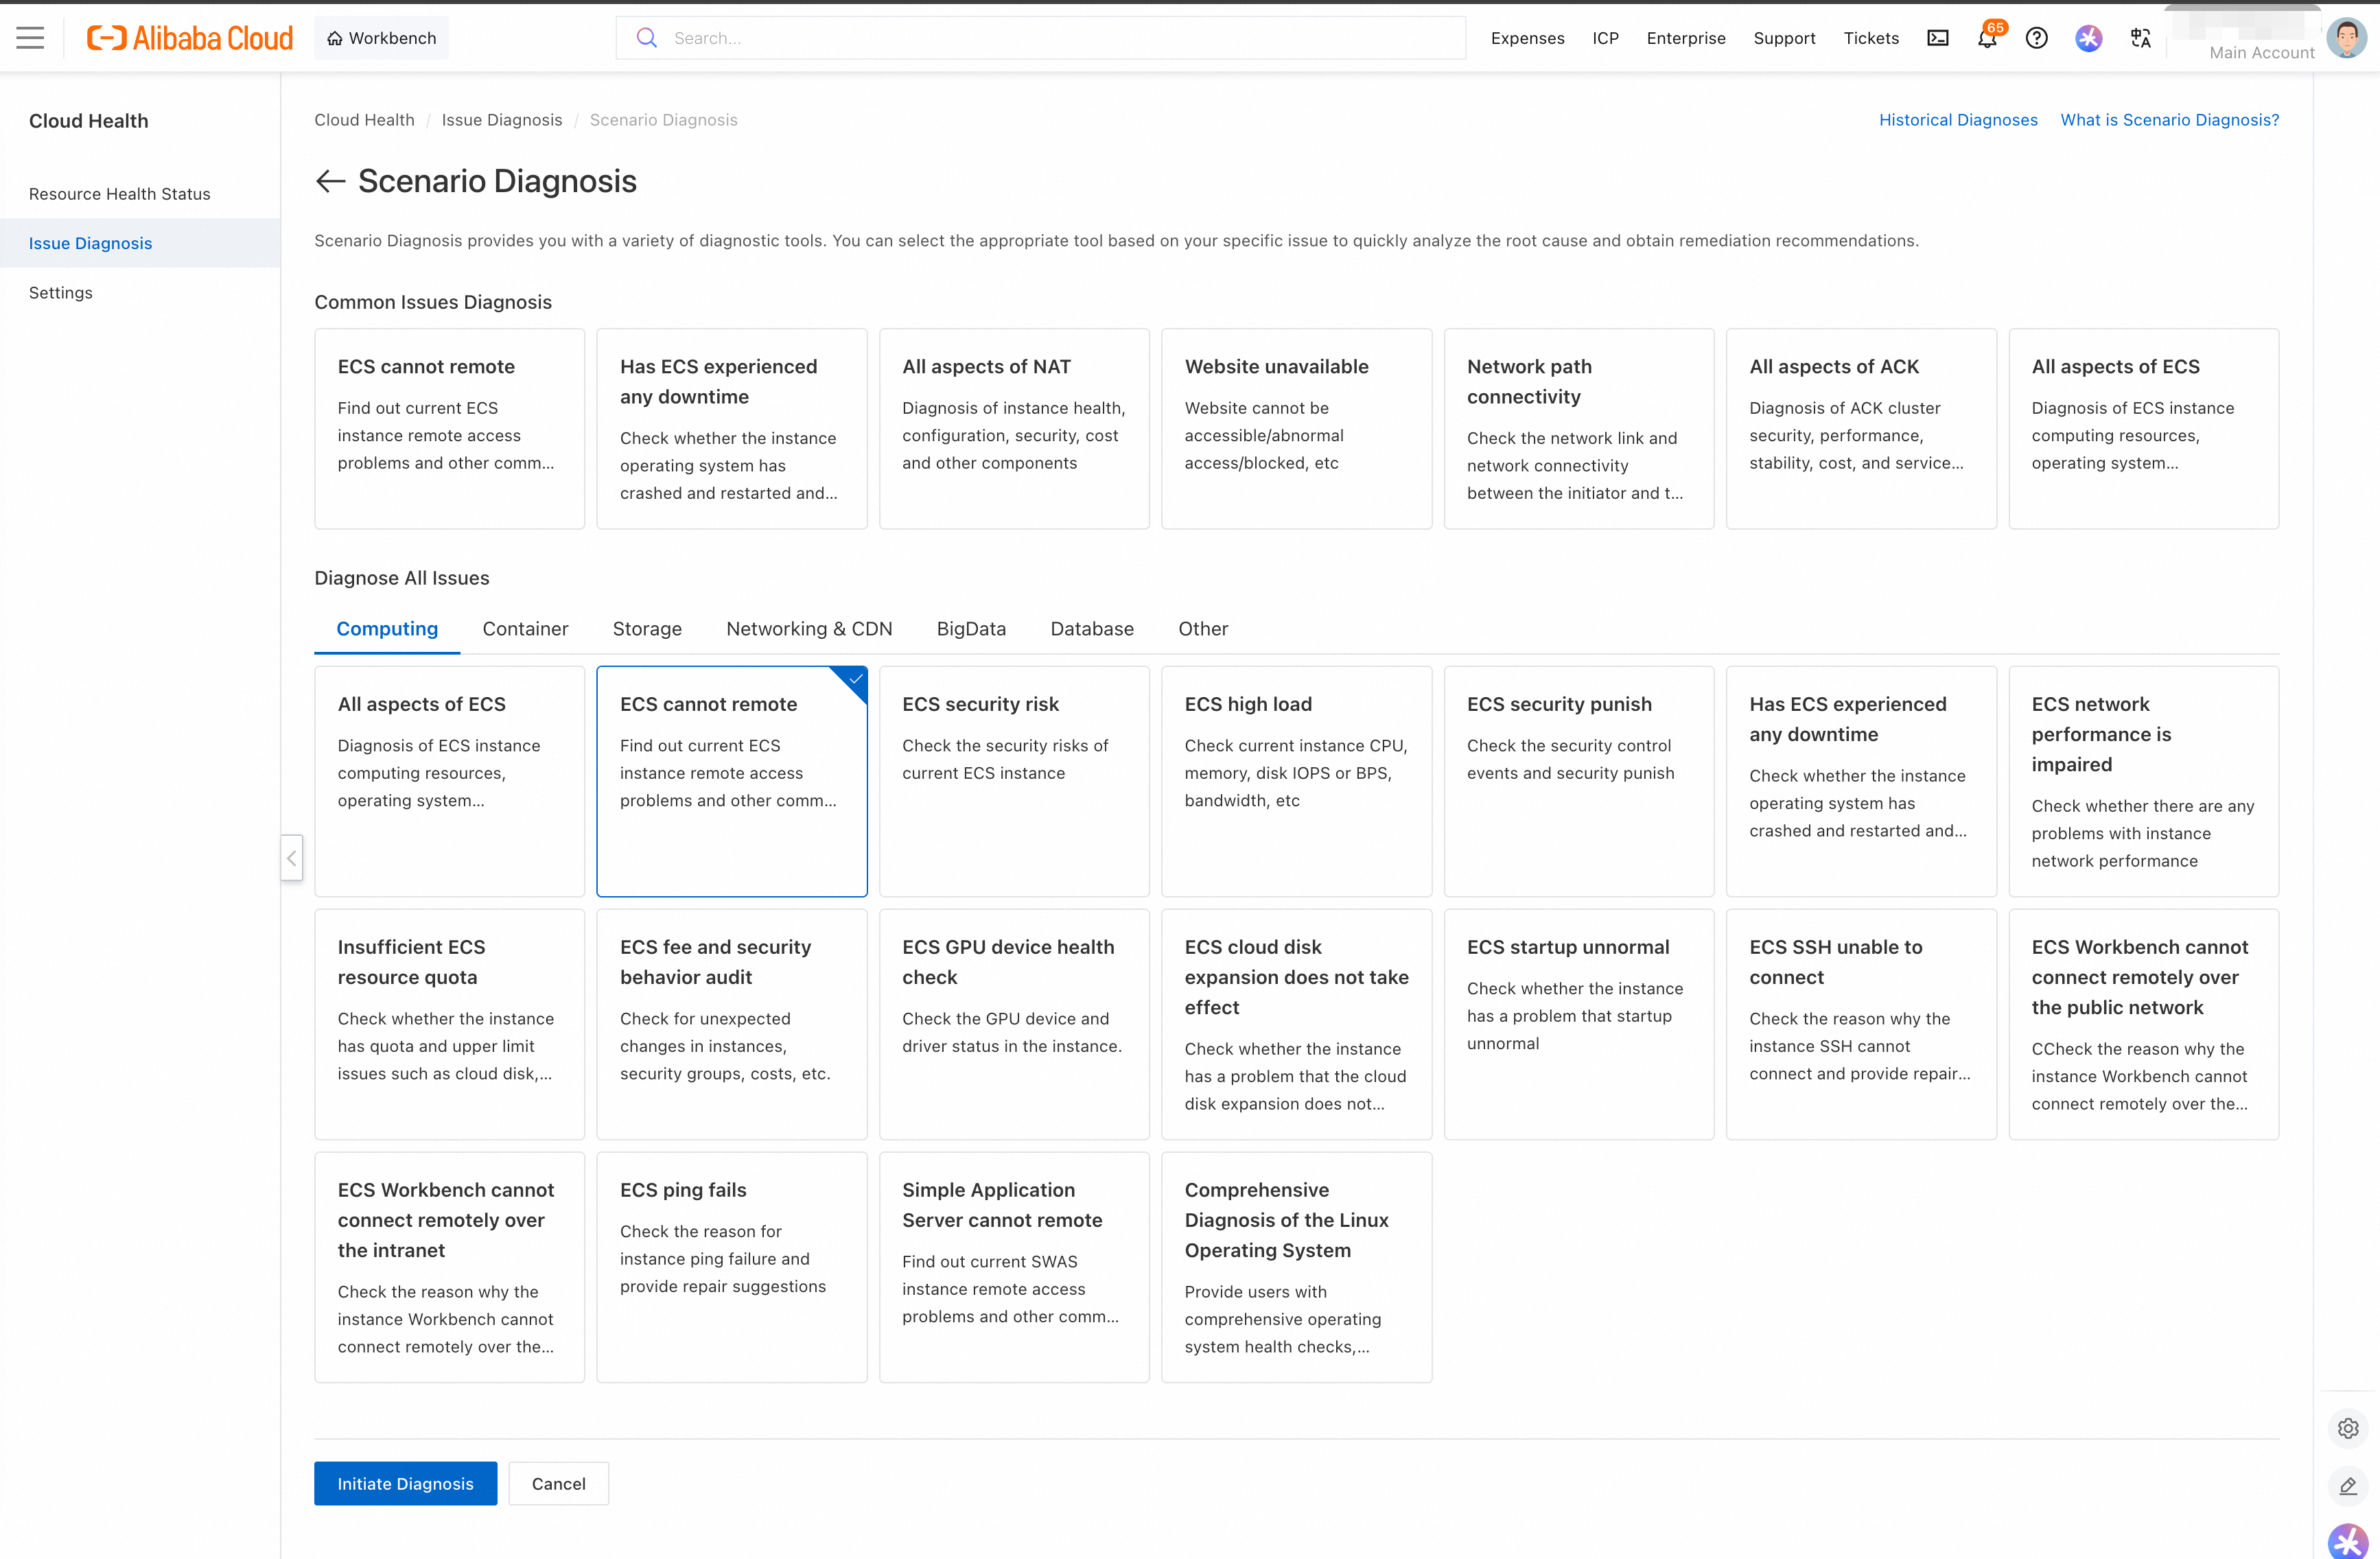Switch to the Computing tab
This screenshot has height=1559, width=2380.
(387, 629)
